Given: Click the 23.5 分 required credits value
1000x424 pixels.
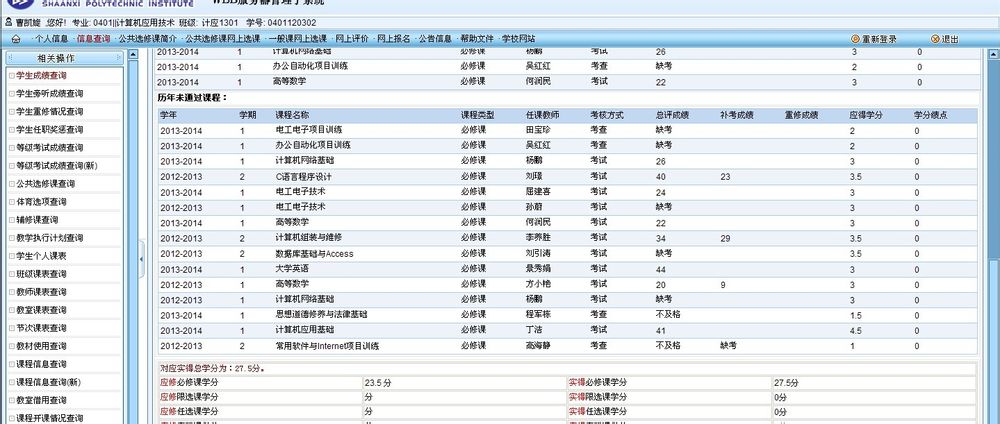Looking at the screenshot, I should [378, 383].
